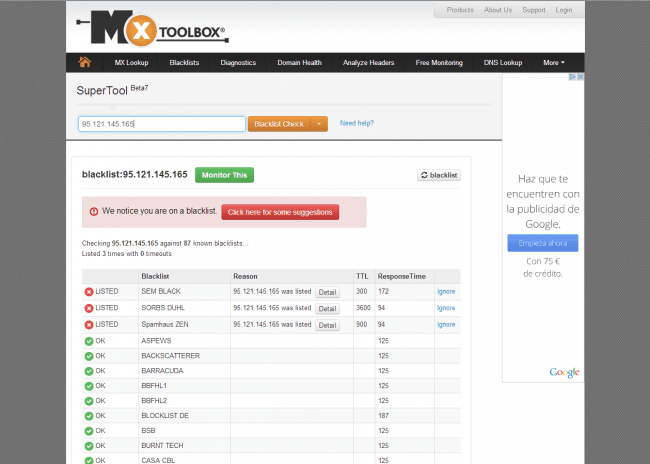Click the Need help? link

(x=357, y=123)
